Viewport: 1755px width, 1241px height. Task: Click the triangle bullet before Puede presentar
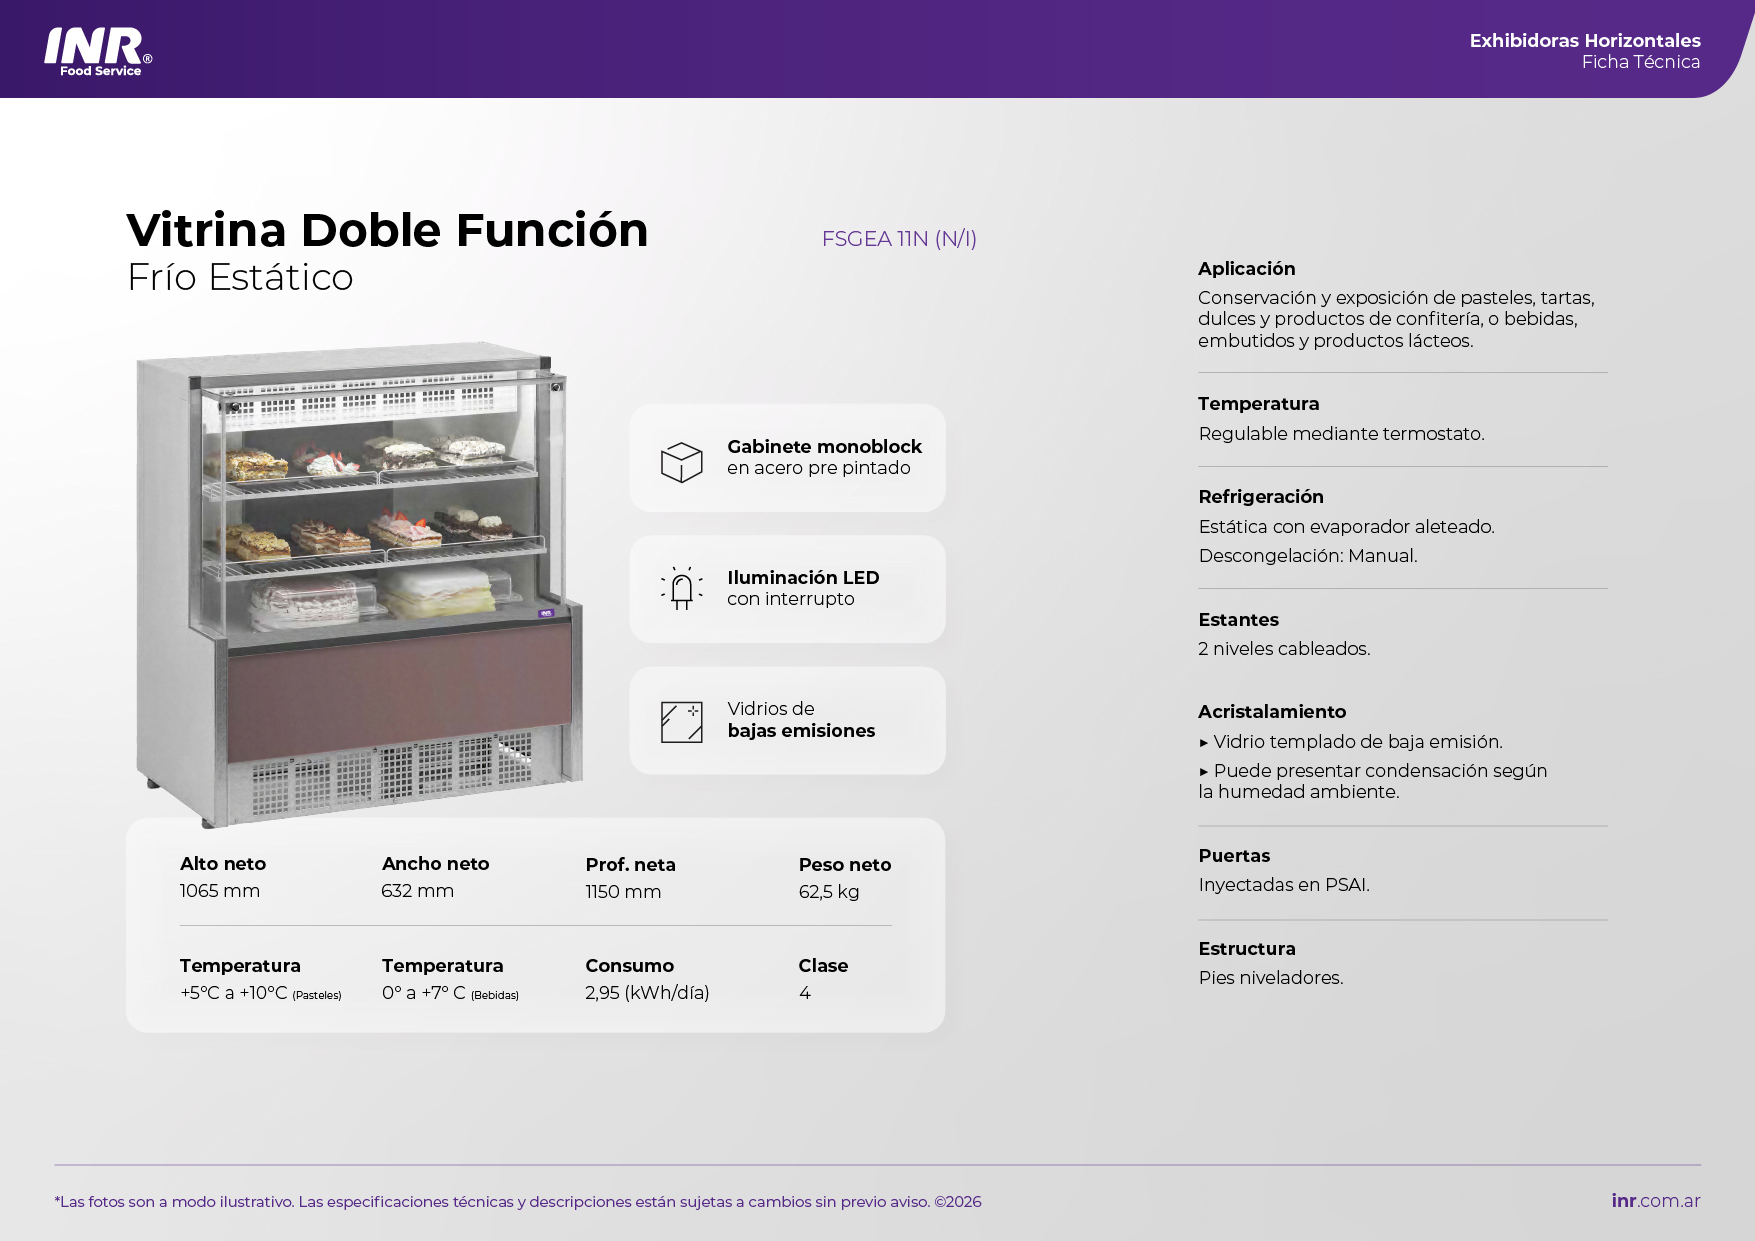[x=1204, y=772]
